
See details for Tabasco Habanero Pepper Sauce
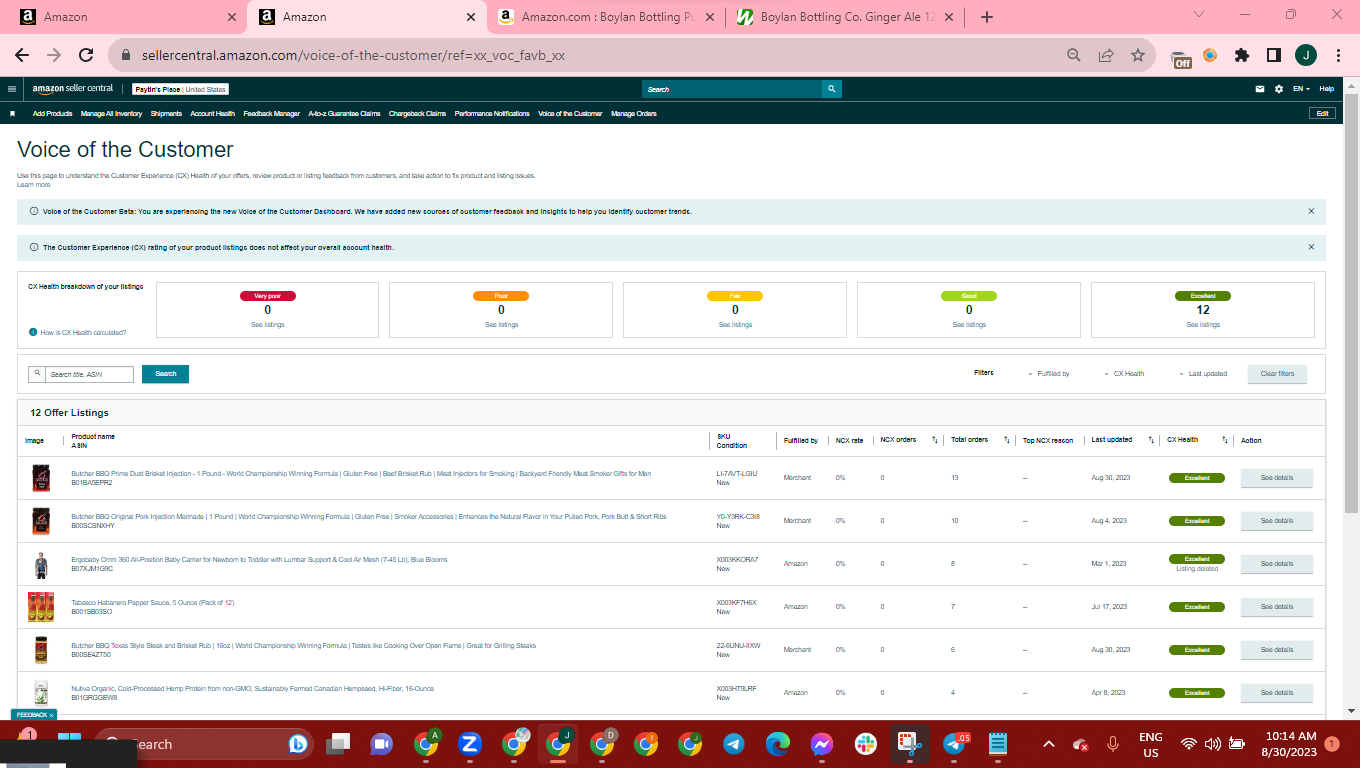1276,607
